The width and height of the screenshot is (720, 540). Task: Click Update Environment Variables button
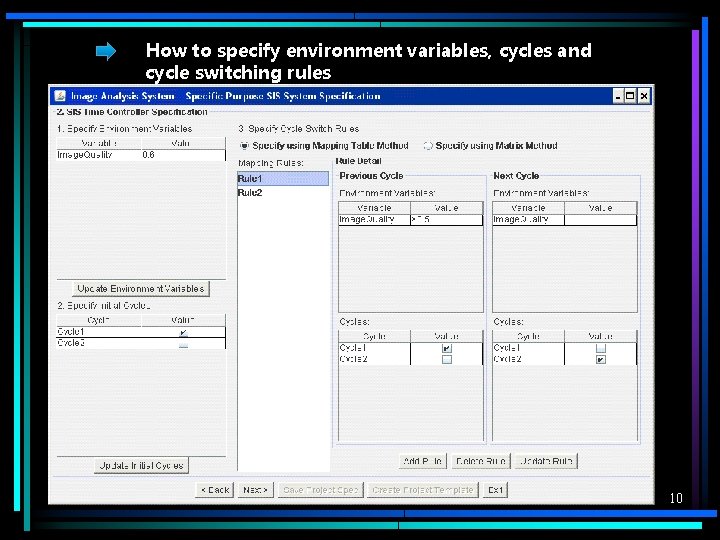pos(141,289)
